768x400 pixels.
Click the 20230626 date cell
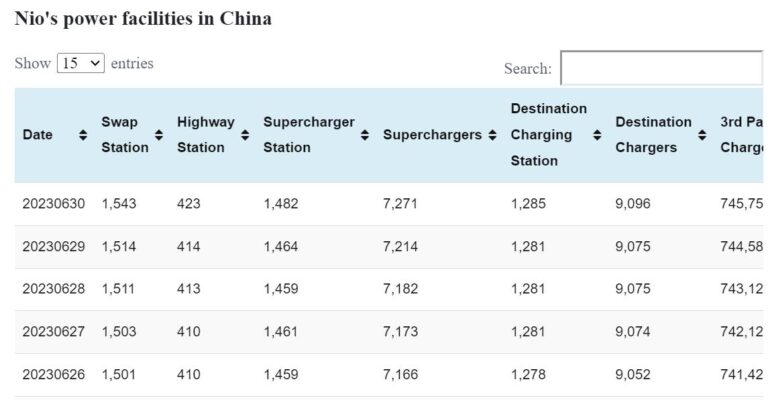point(54,375)
